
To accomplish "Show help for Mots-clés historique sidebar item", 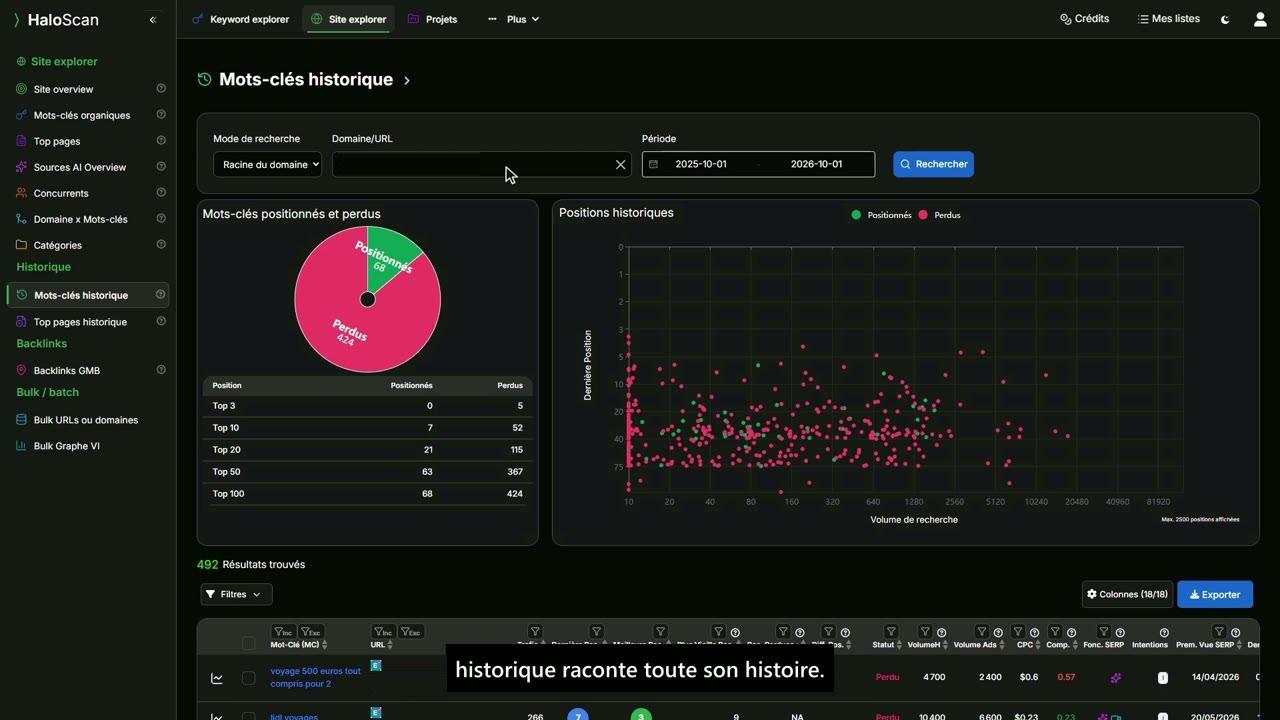I will click(161, 294).
